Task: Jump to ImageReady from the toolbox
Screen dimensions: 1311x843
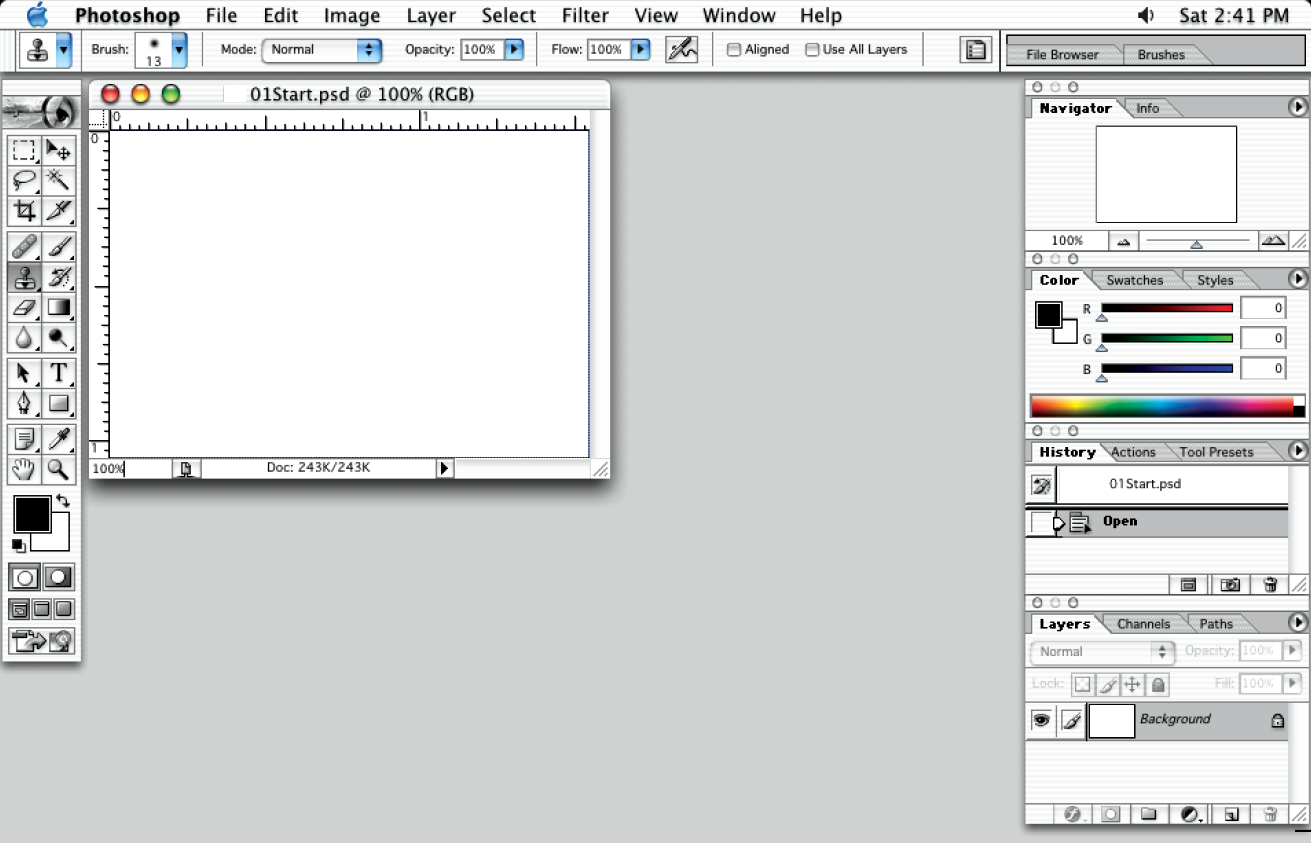Action: click(42, 641)
